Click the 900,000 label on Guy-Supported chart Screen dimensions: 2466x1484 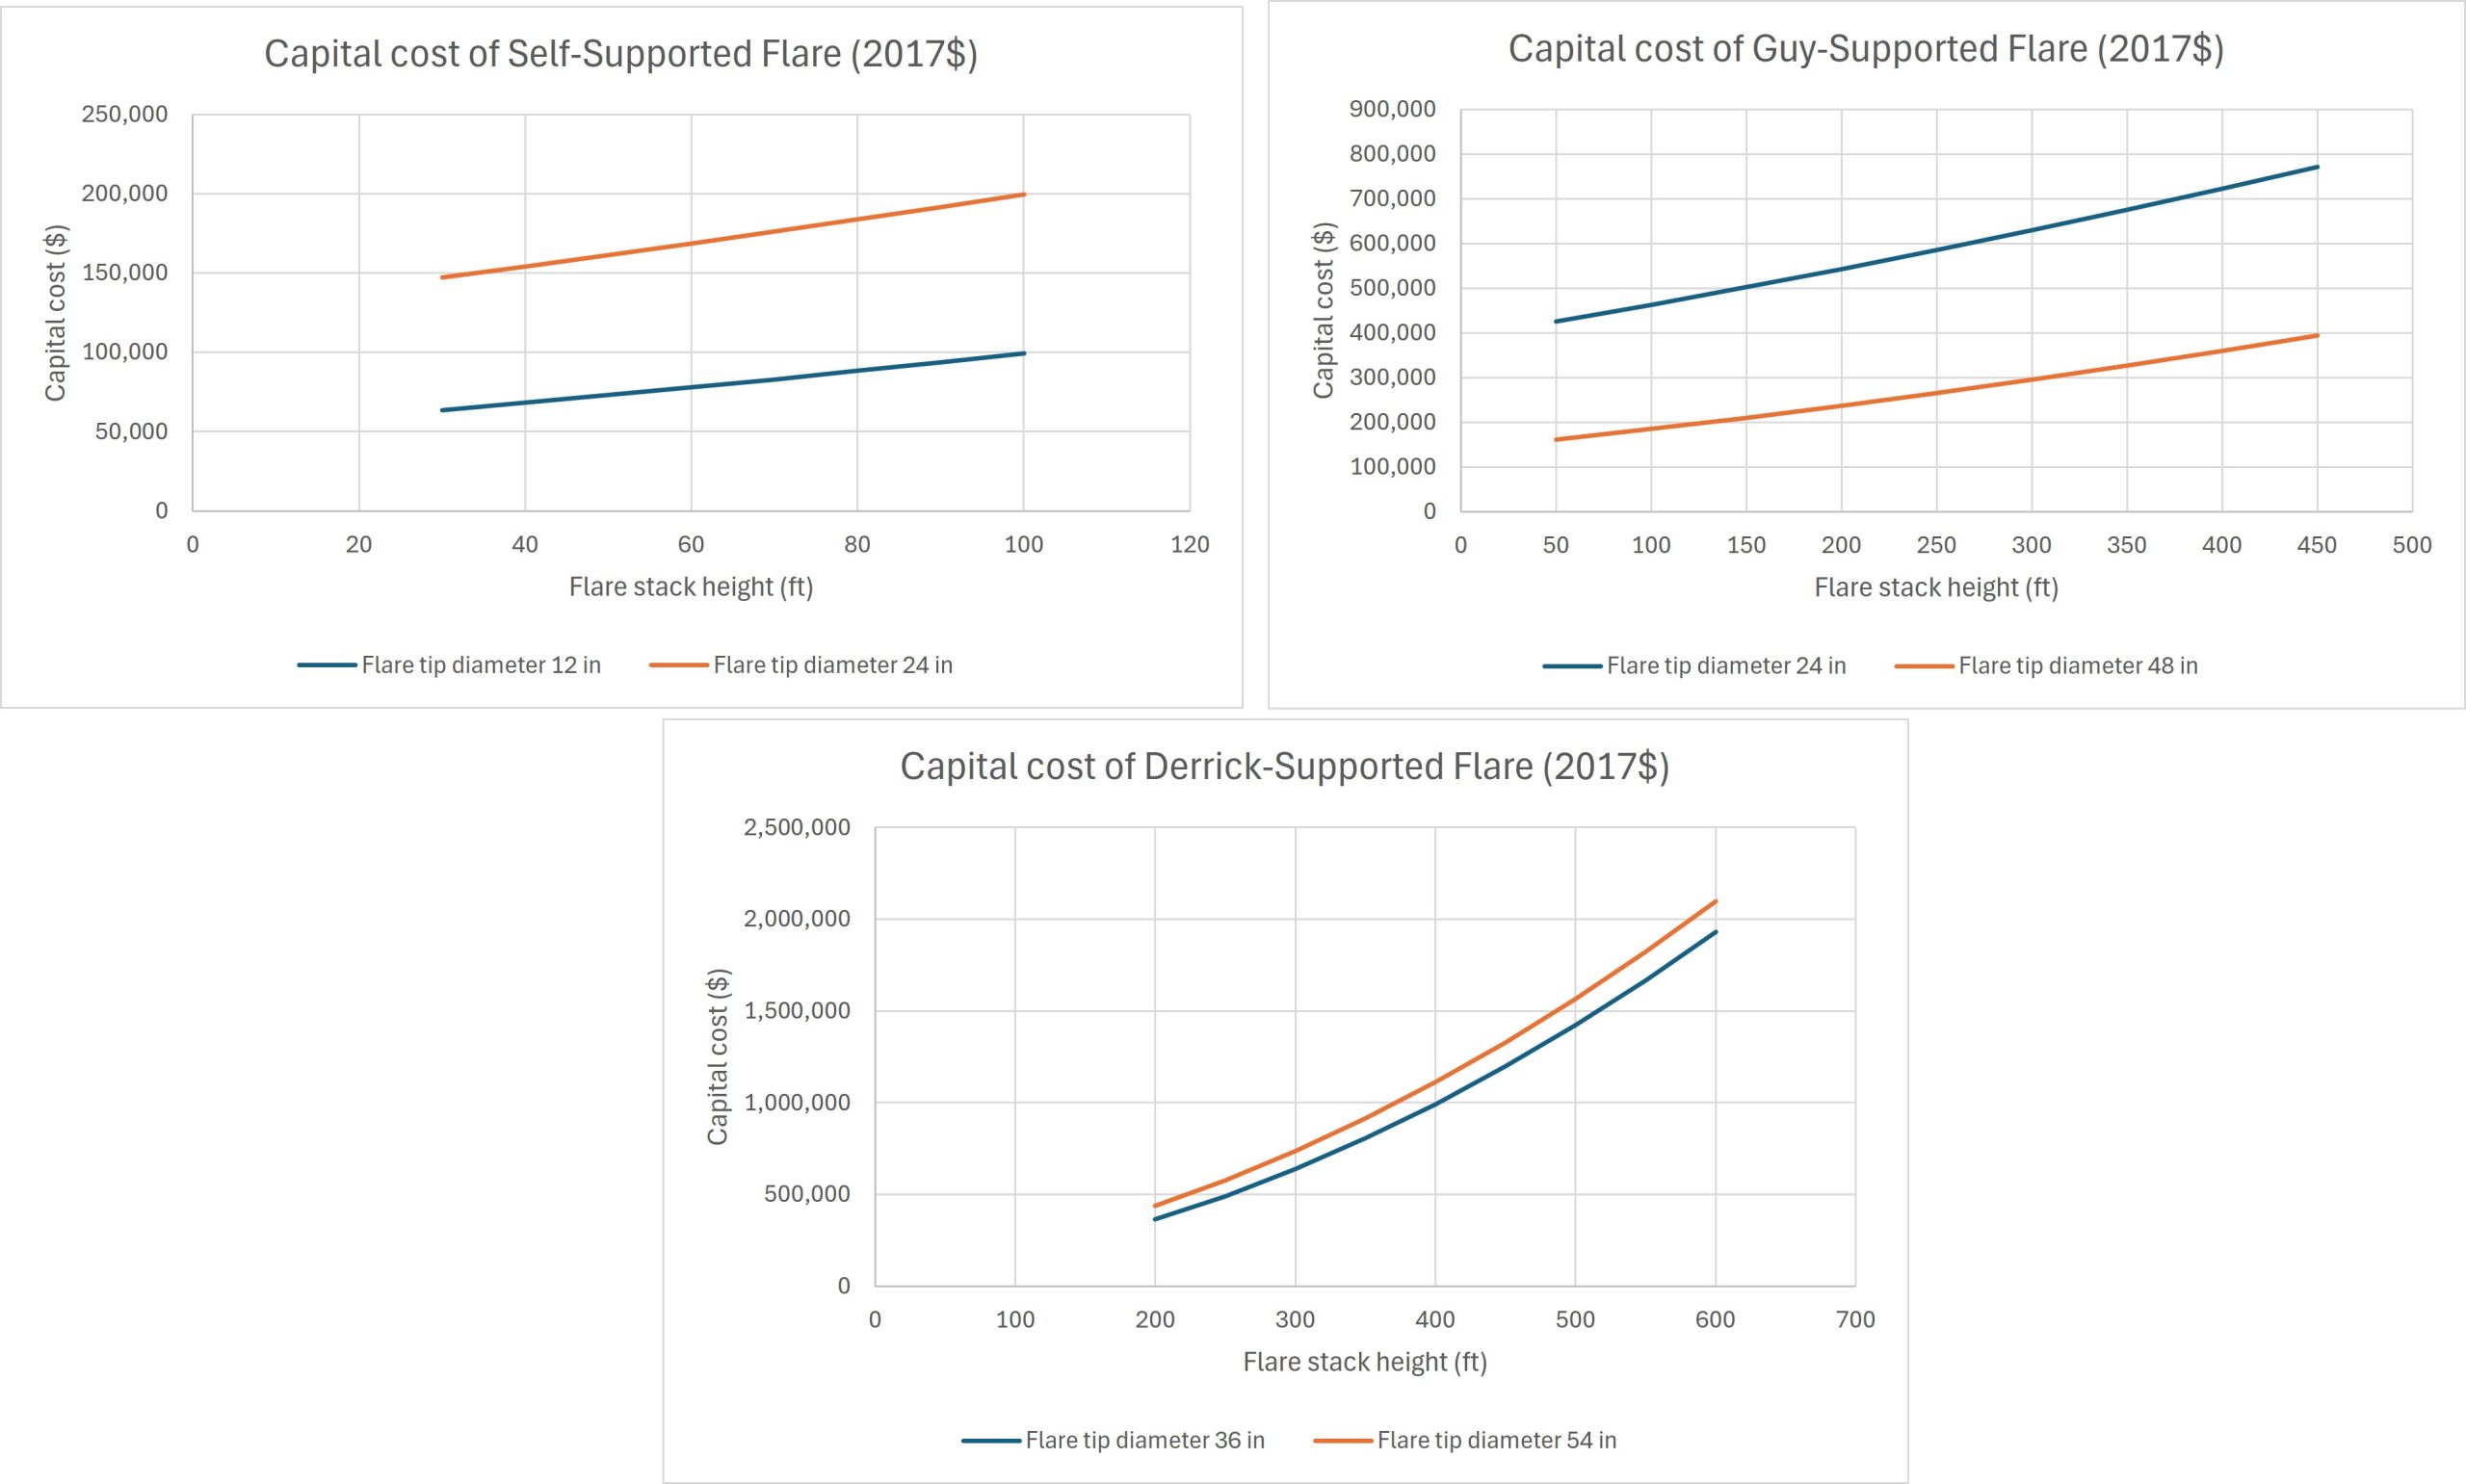[x=1392, y=109]
